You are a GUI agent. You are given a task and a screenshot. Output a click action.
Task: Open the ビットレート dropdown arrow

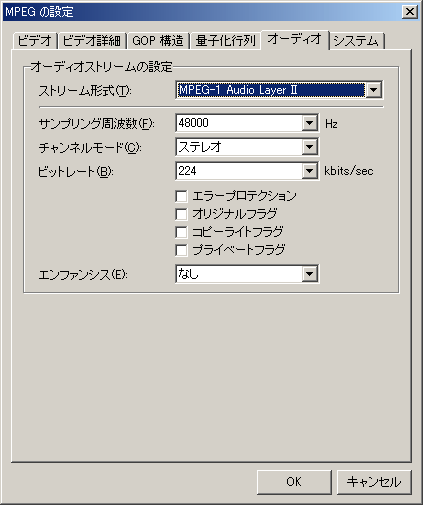coord(310,171)
